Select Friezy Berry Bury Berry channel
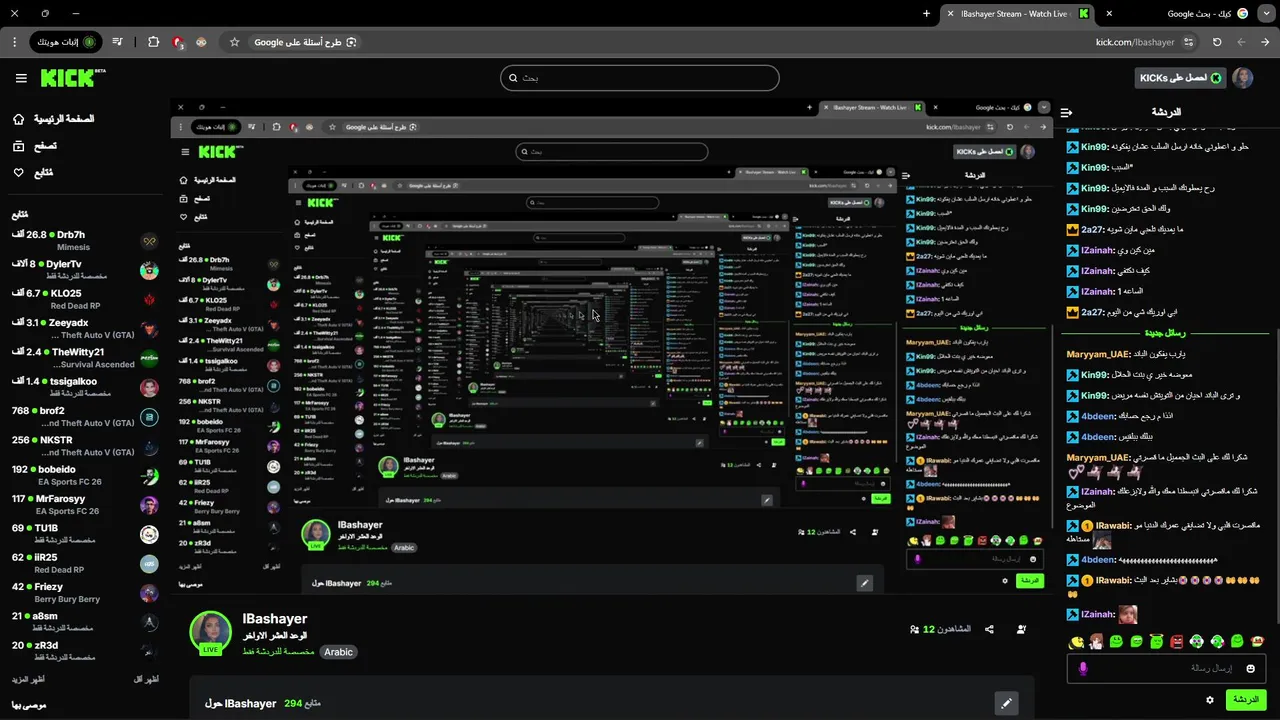The height and width of the screenshot is (720, 1280). pyautogui.click(x=85, y=592)
